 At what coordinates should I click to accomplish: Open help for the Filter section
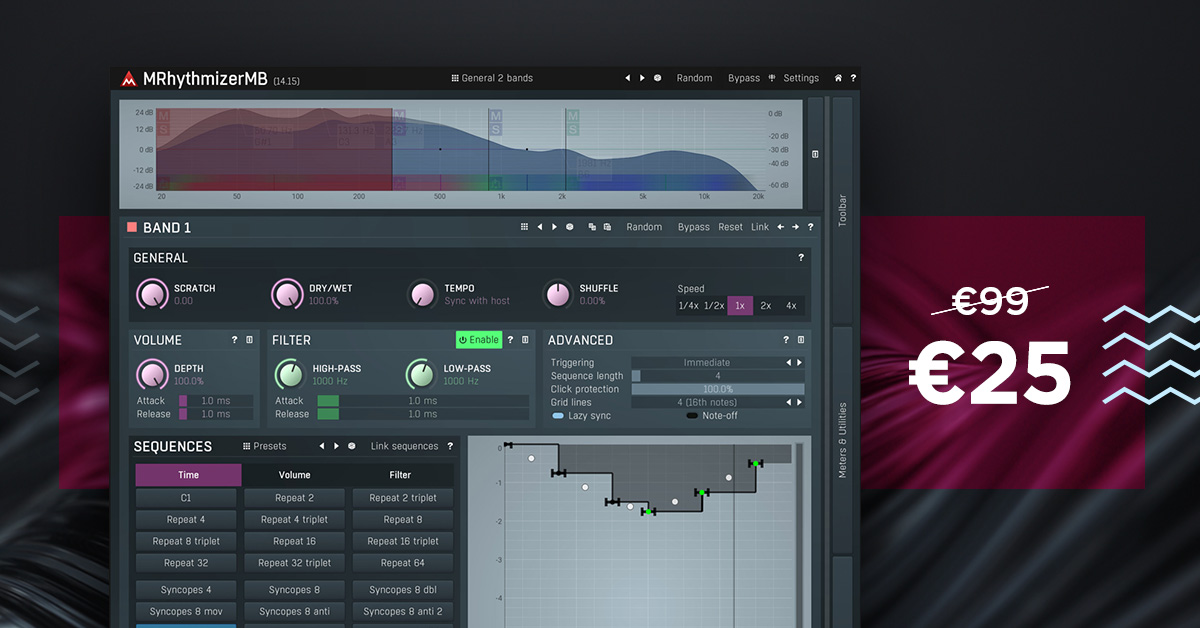pyautogui.click(x=510, y=340)
